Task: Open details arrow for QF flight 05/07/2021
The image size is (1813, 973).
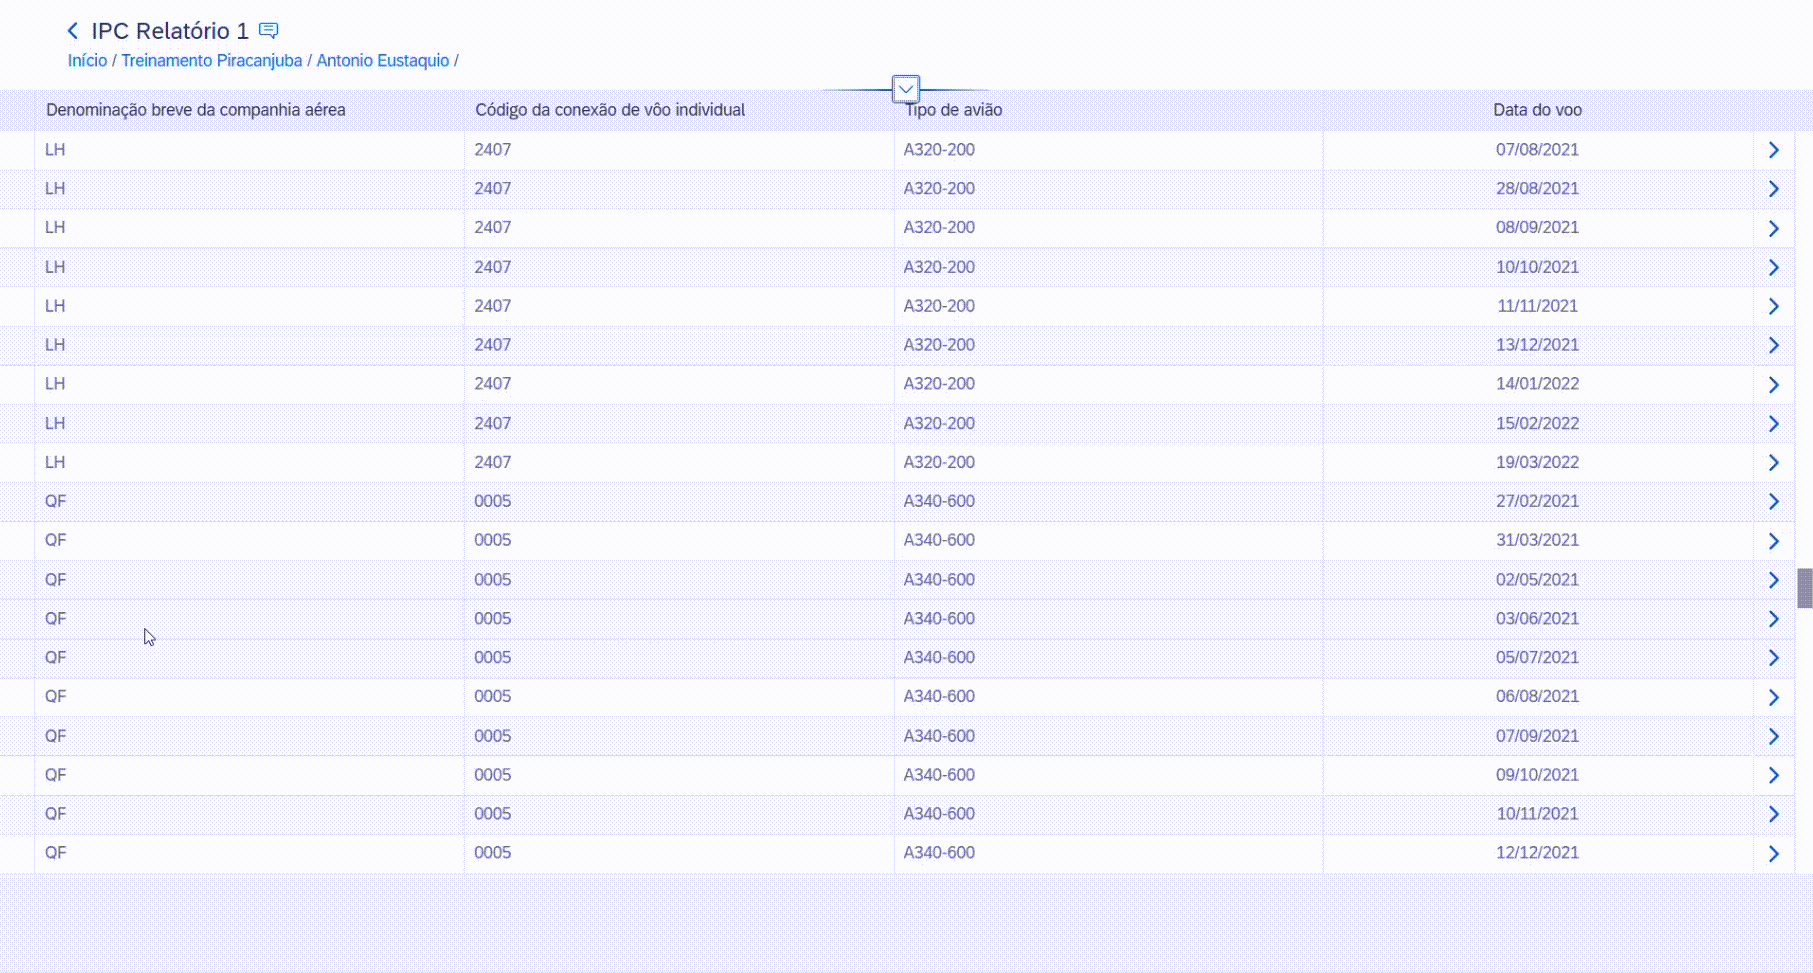Action: coord(1773,658)
